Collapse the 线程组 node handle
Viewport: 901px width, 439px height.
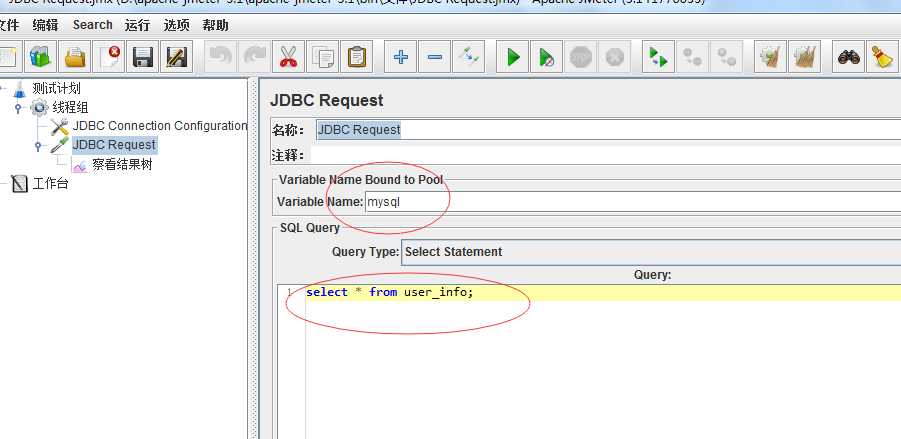click(18, 107)
